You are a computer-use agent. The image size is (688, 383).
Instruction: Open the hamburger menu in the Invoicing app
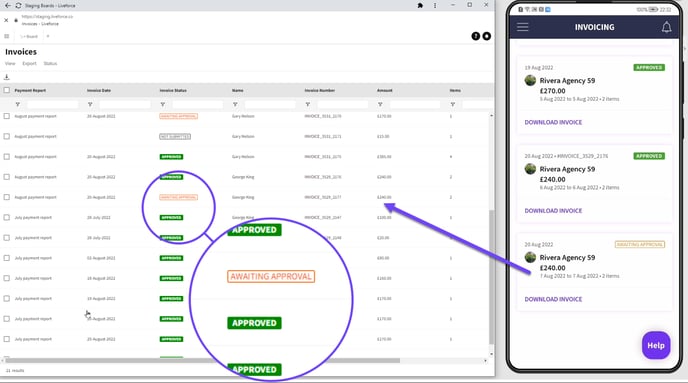[522, 27]
